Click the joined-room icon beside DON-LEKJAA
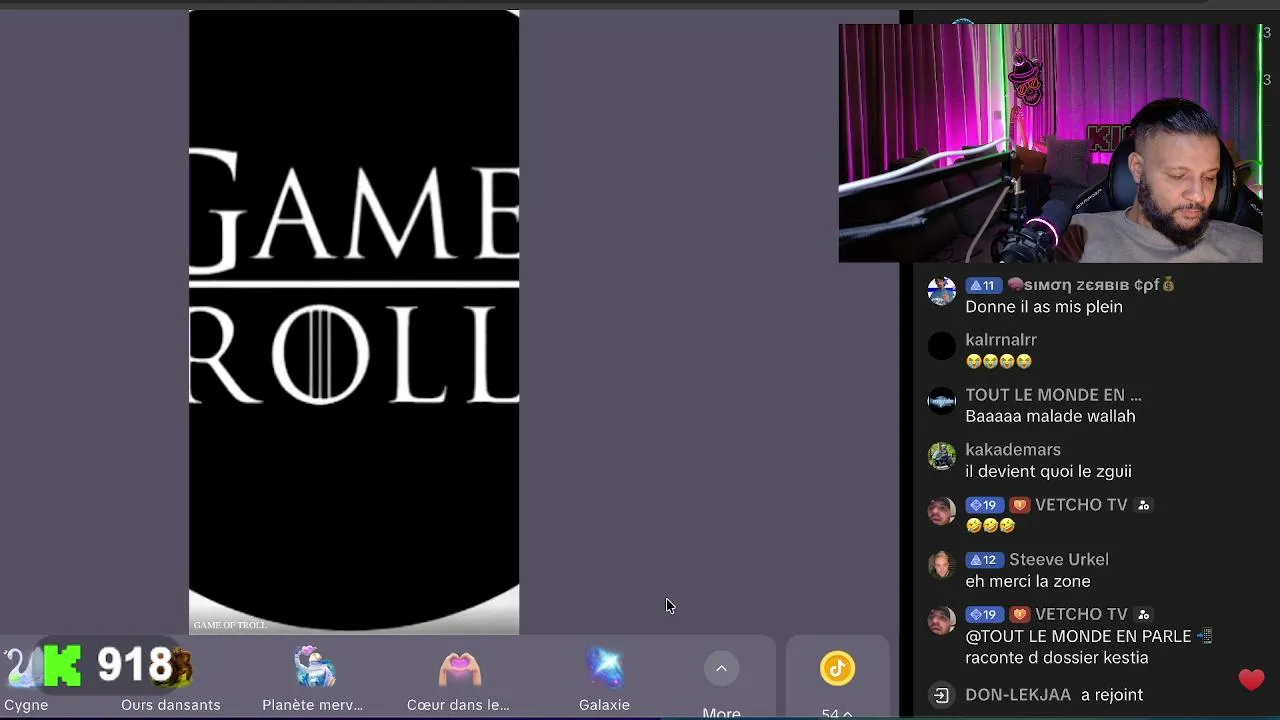Viewport: 1280px width, 720px height. coord(941,695)
